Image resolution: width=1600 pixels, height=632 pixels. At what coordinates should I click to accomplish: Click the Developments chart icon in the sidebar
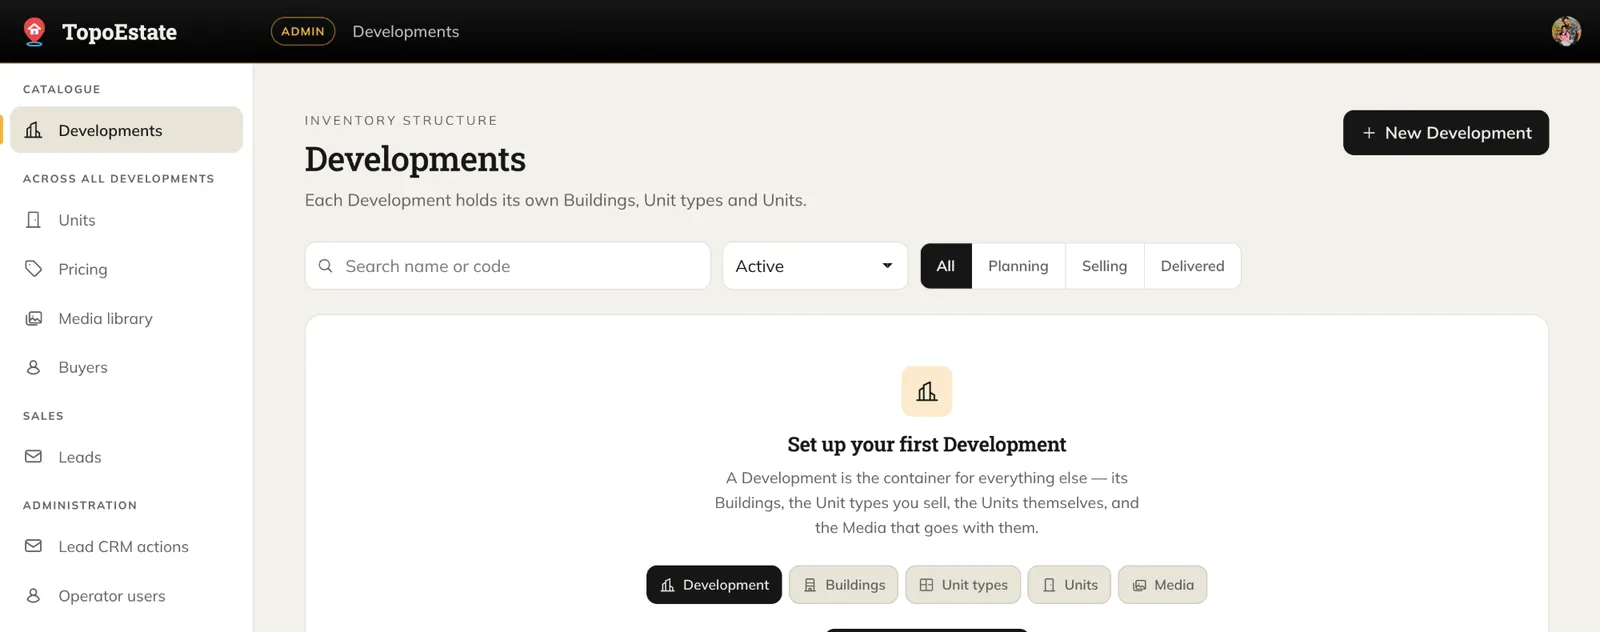click(33, 130)
